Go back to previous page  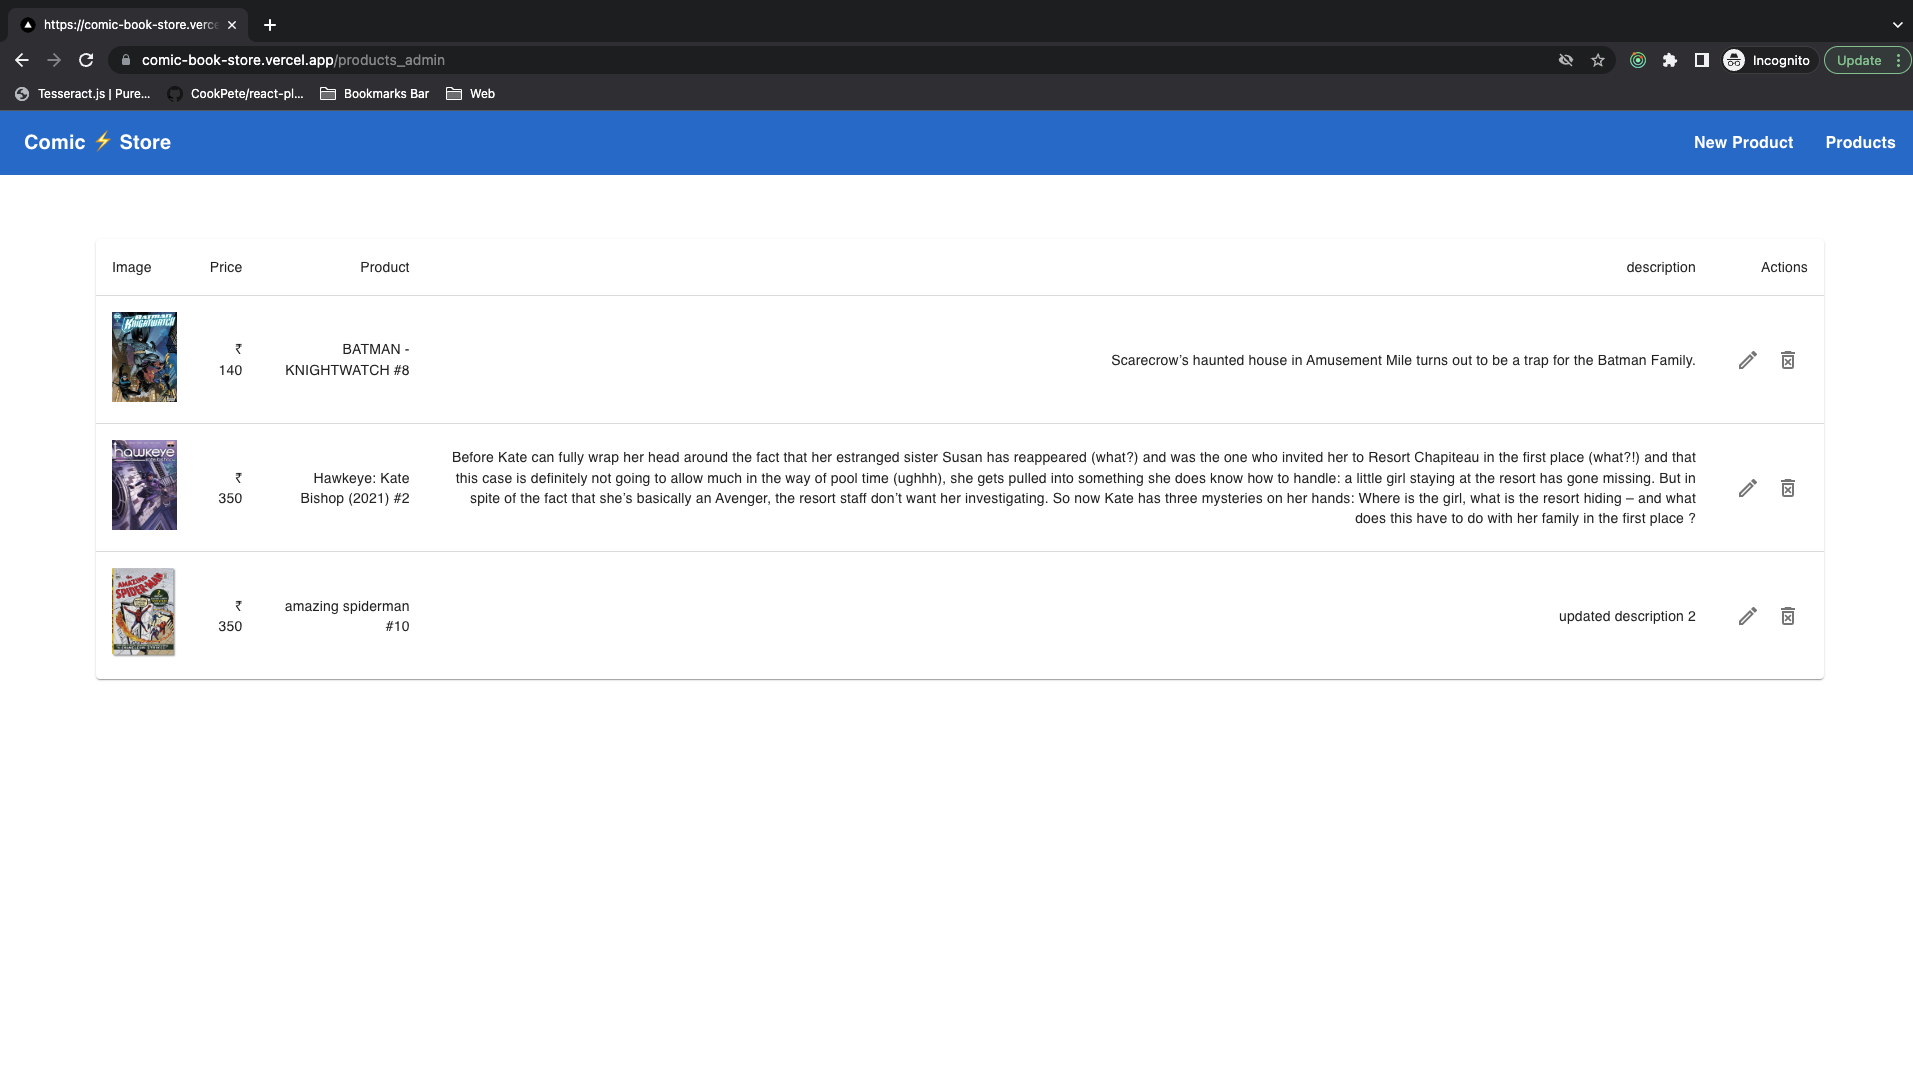[x=22, y=60]
